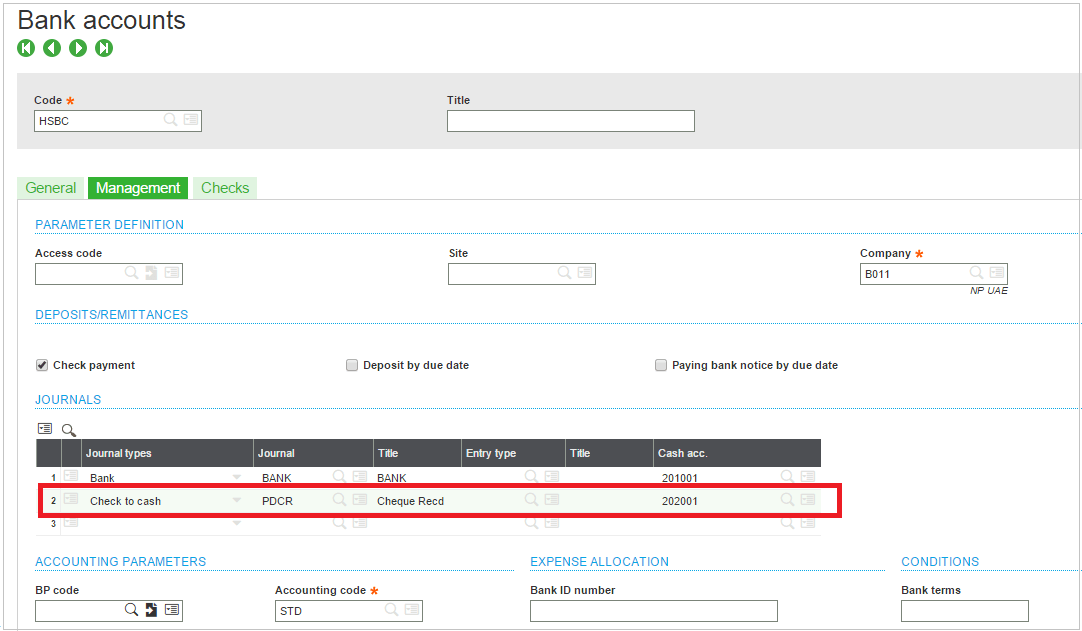Open the empty Journal types dropdown on row 3
This screenshot has height=631, width=1082.
pos(236,521)
